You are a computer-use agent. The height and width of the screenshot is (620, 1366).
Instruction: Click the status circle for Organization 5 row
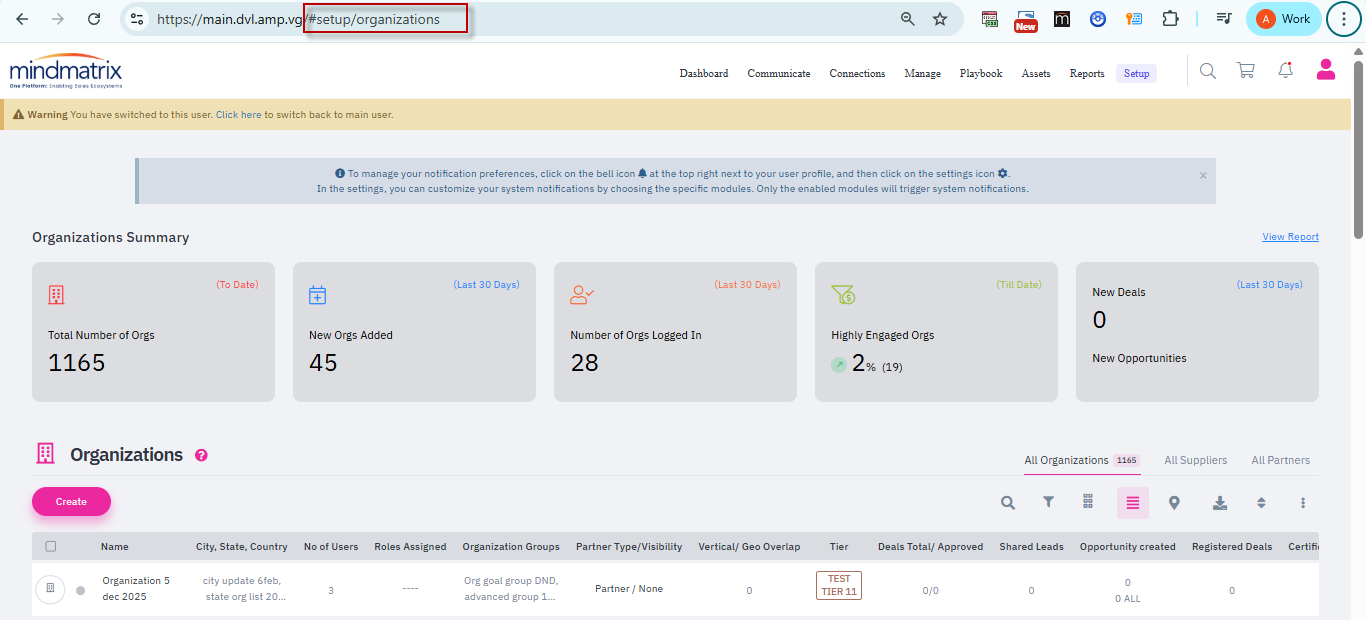point(80,590)
